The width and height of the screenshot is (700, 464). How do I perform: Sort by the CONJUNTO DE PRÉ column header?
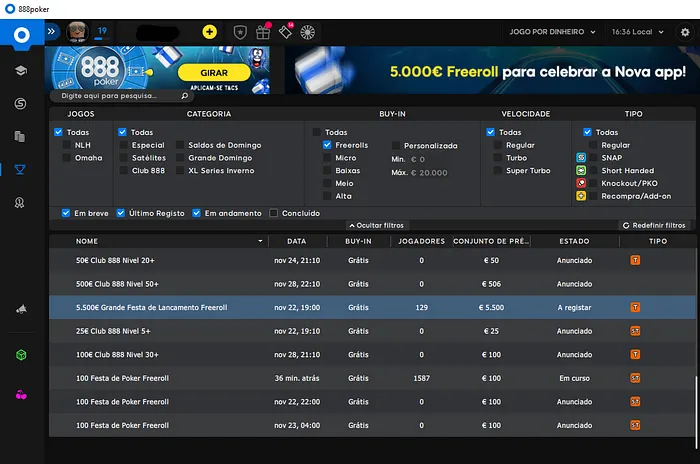pos(491,241)
